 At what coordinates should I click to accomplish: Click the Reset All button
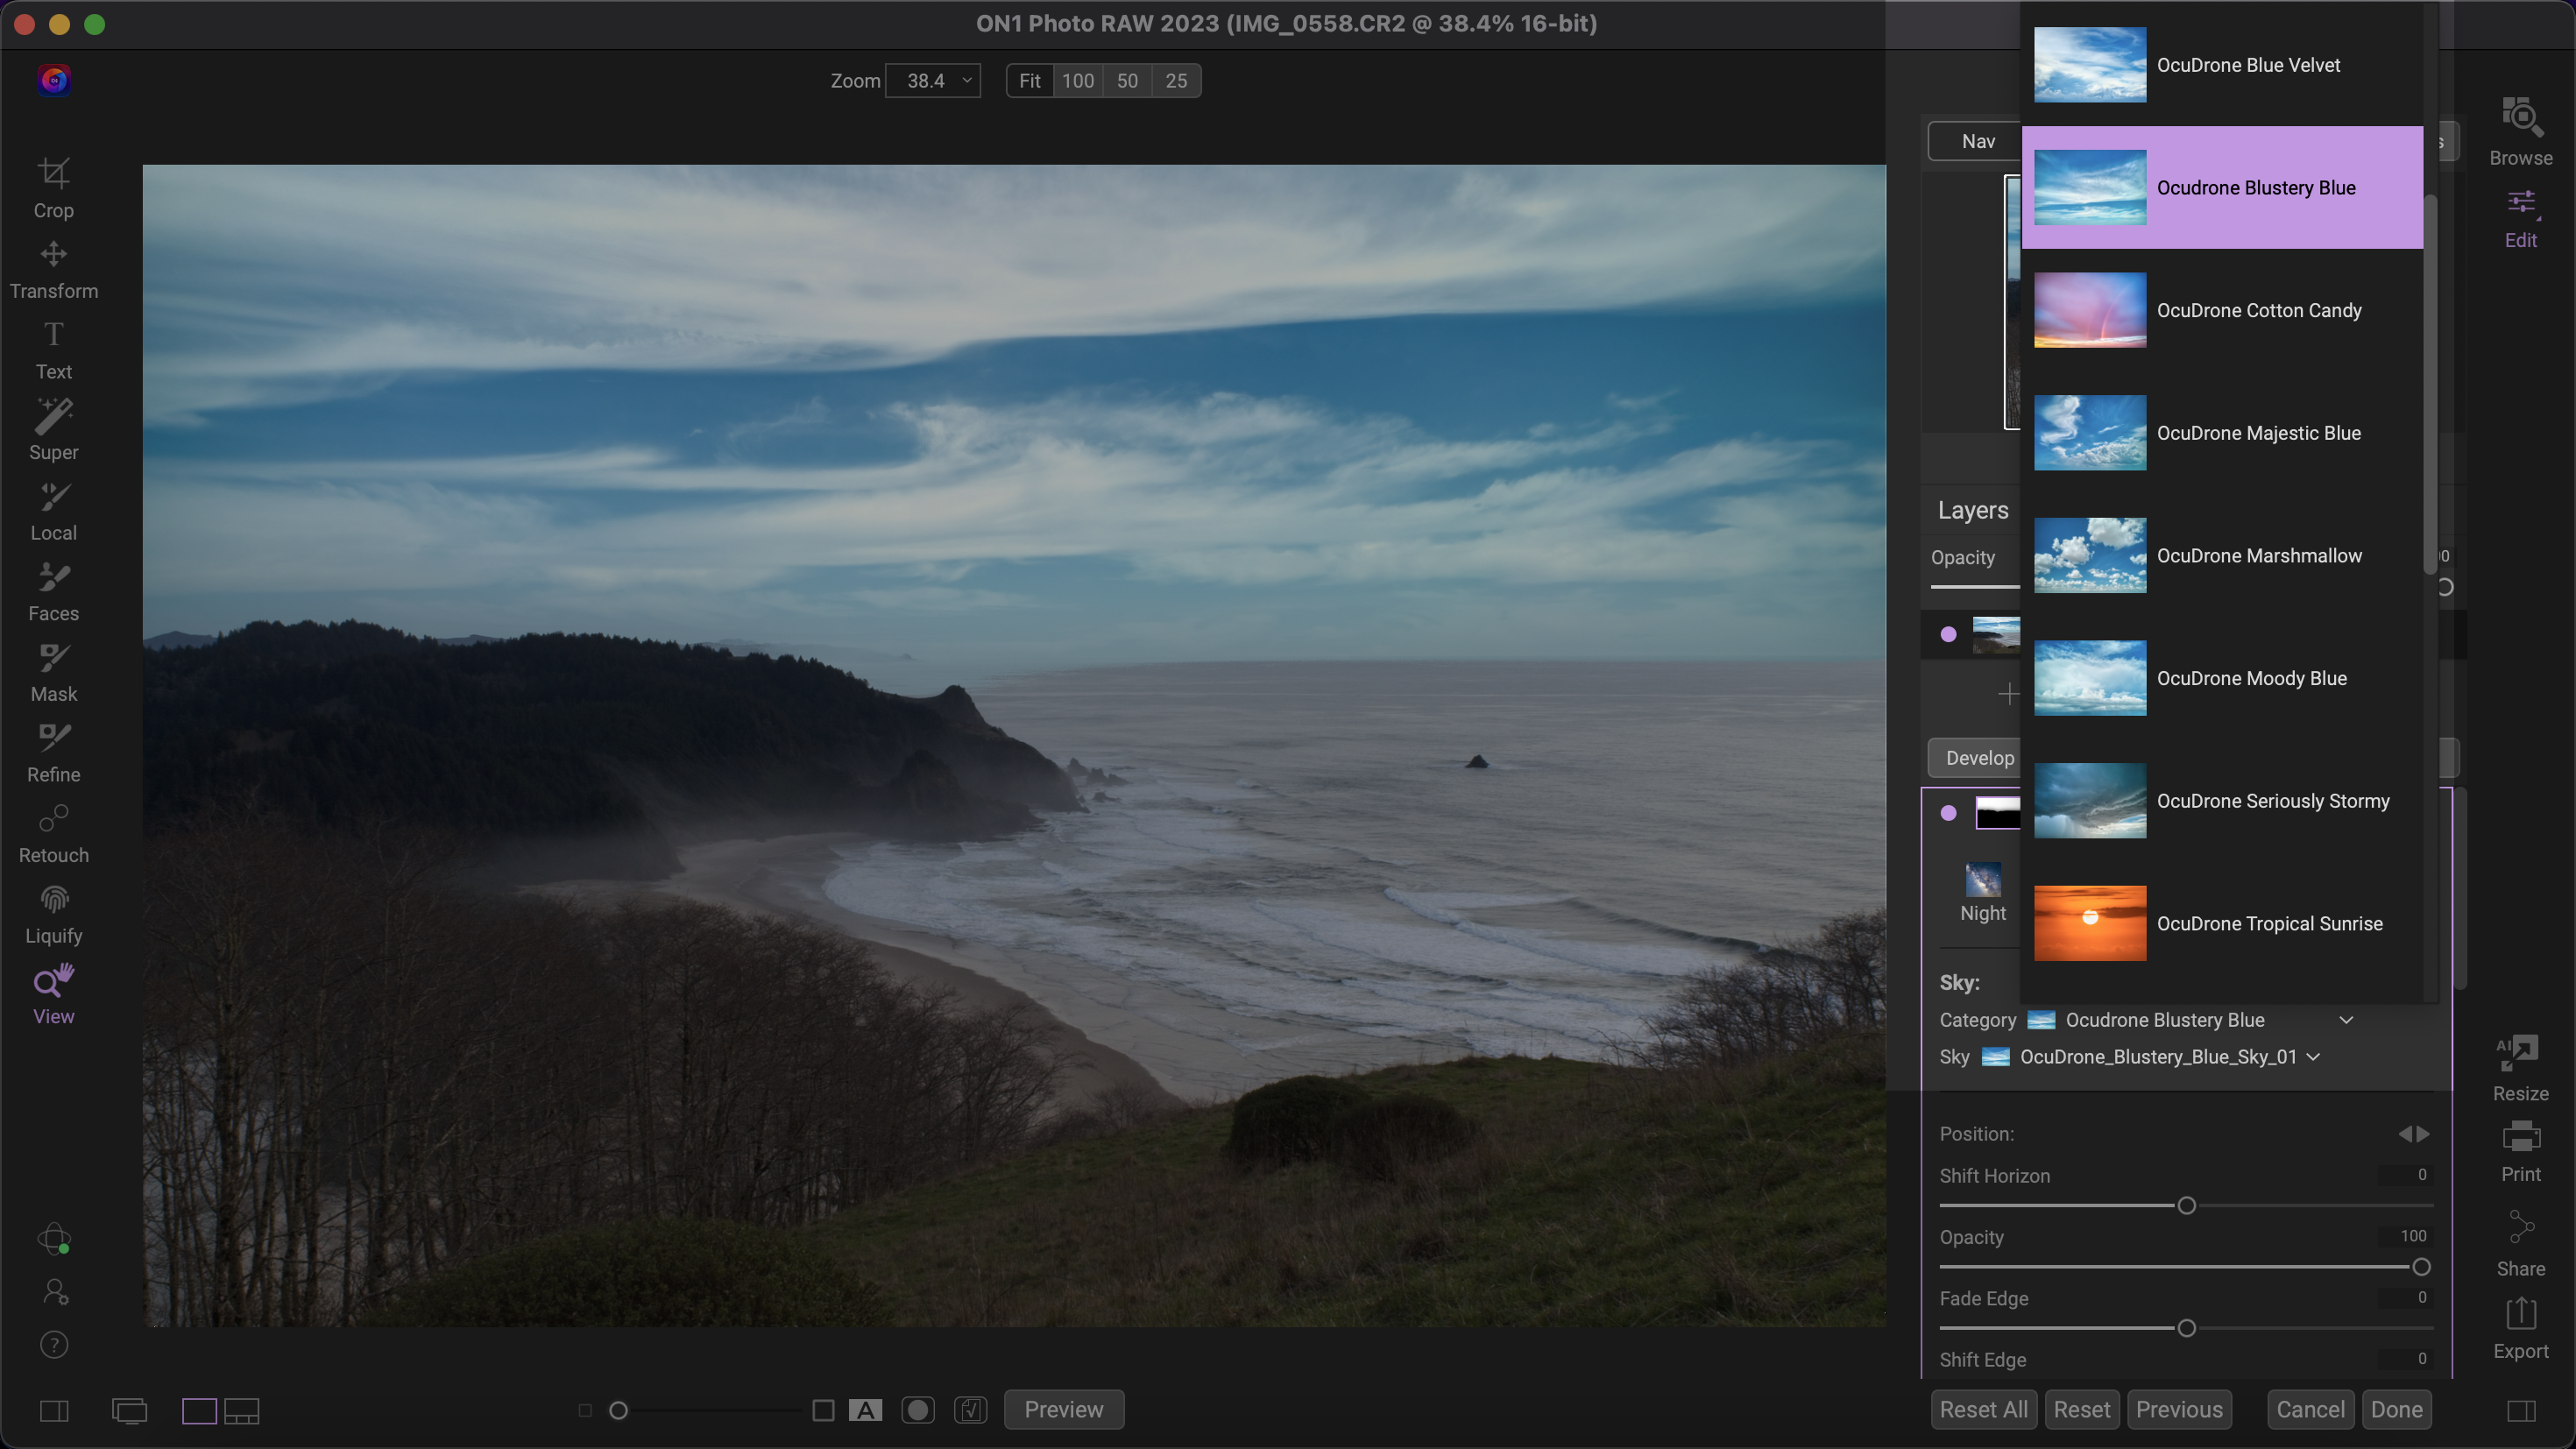pyautogui.click(x=1983, y=1409)
